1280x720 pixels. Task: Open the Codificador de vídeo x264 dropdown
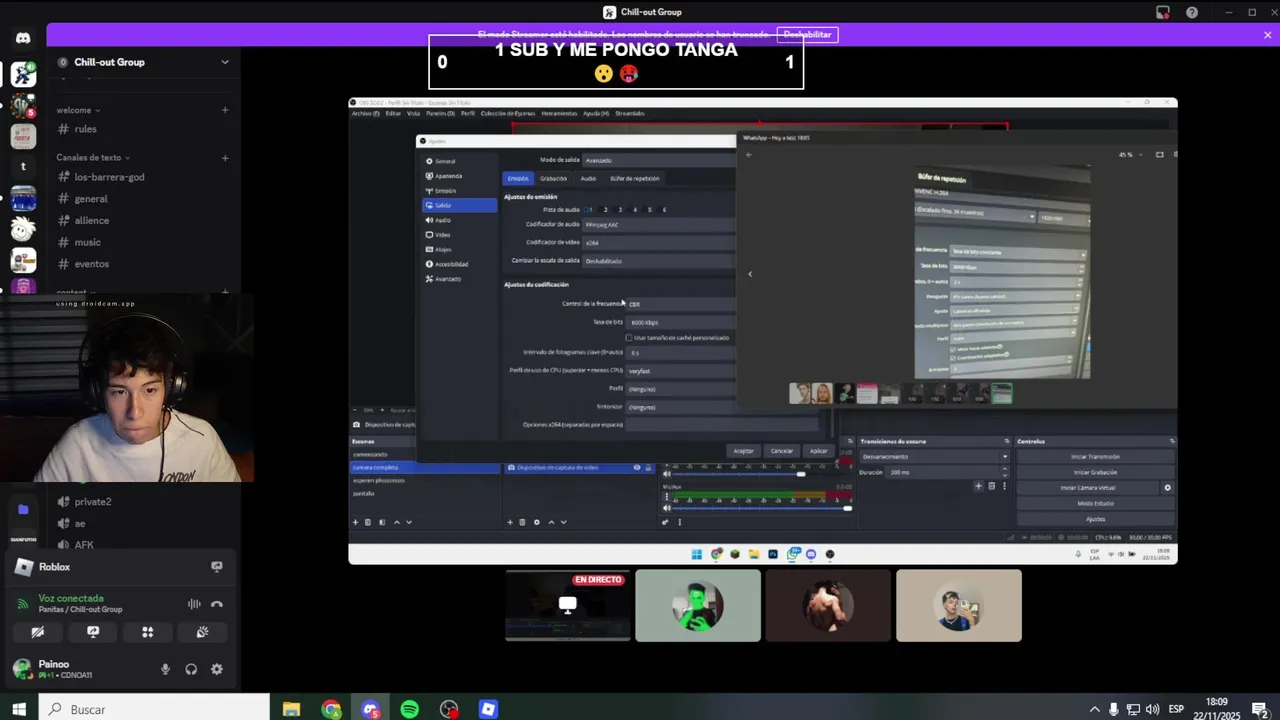[x=659, y=242]
